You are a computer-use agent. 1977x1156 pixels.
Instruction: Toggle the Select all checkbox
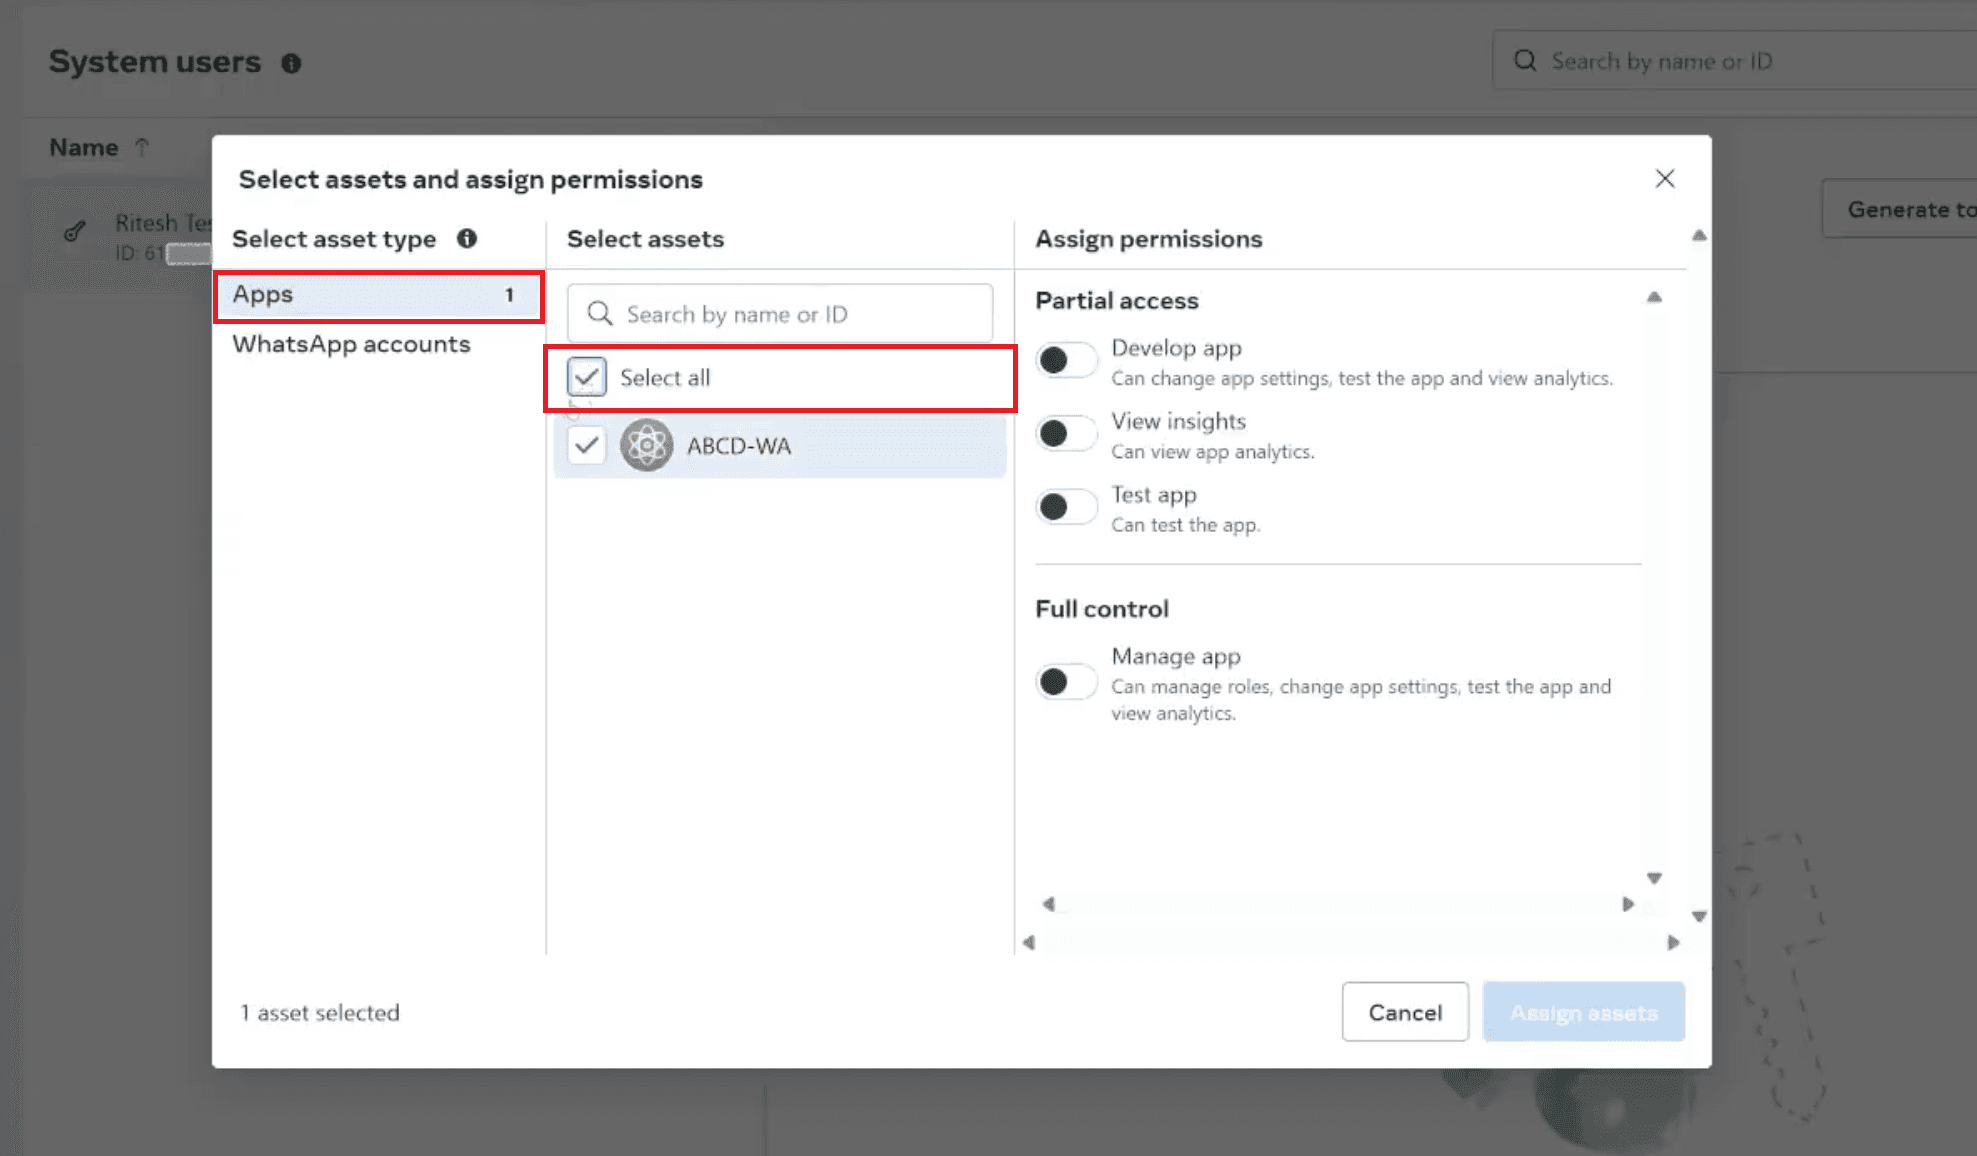(586, 378)
